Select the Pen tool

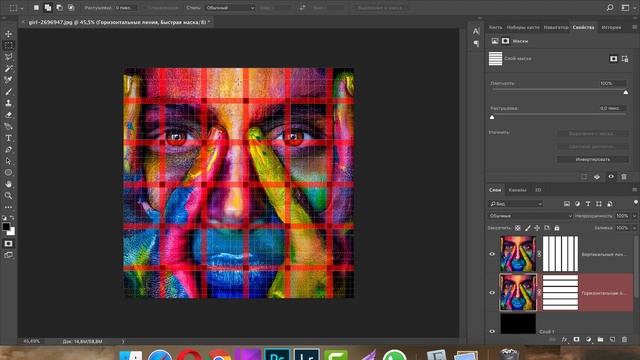(8, 149)
